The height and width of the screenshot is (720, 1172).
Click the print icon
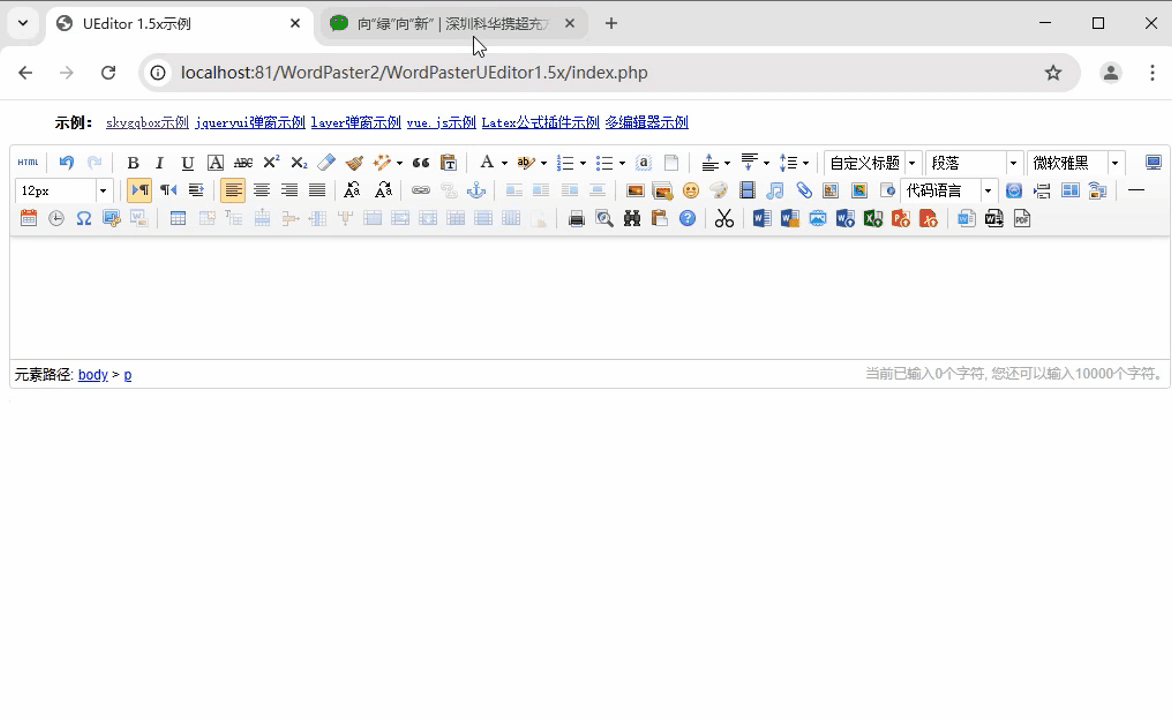point(577,219)
